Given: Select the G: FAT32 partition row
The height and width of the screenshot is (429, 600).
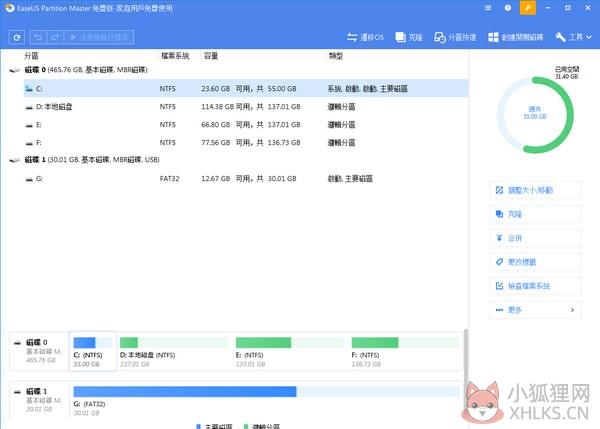Looking at the screenshot, I should [246, 178].
